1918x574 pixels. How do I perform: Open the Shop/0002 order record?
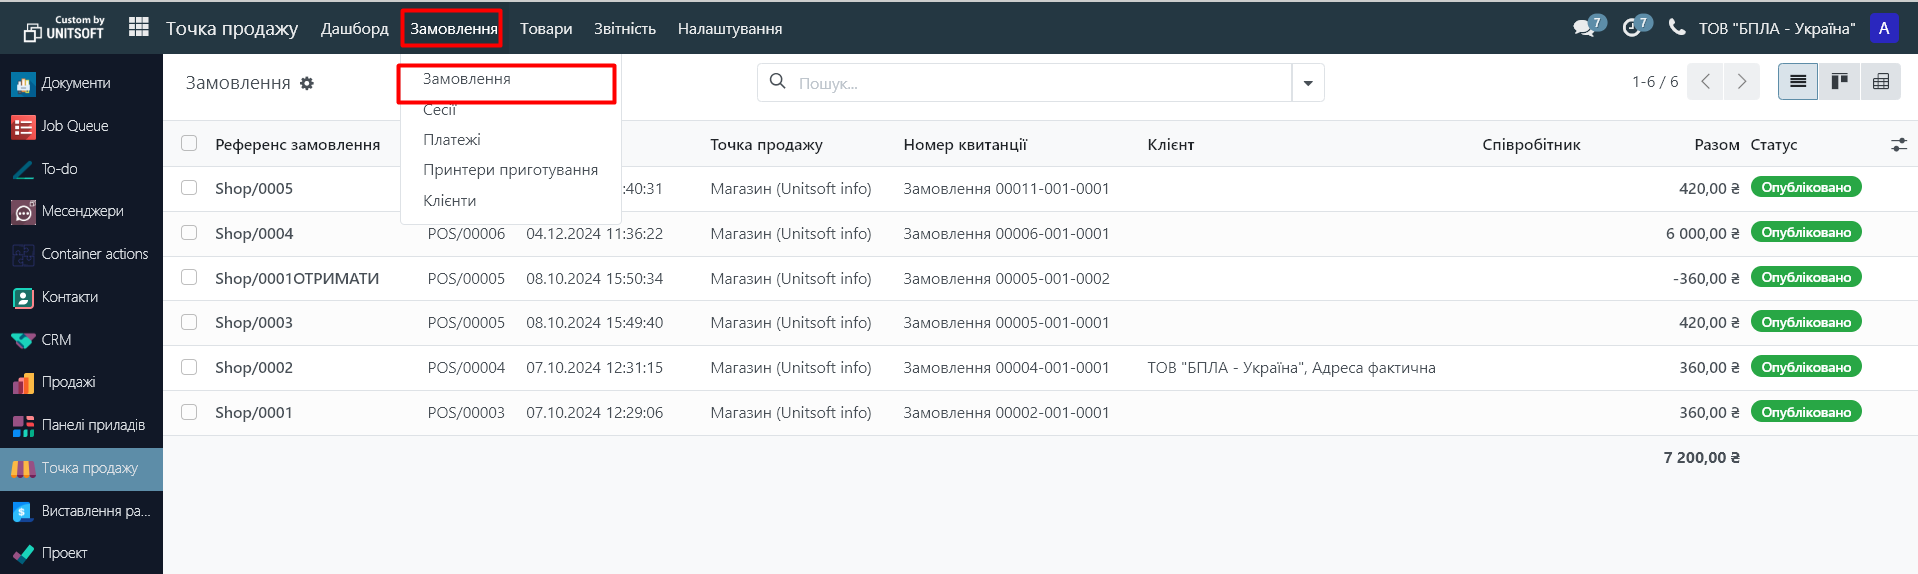click(254, 368)
